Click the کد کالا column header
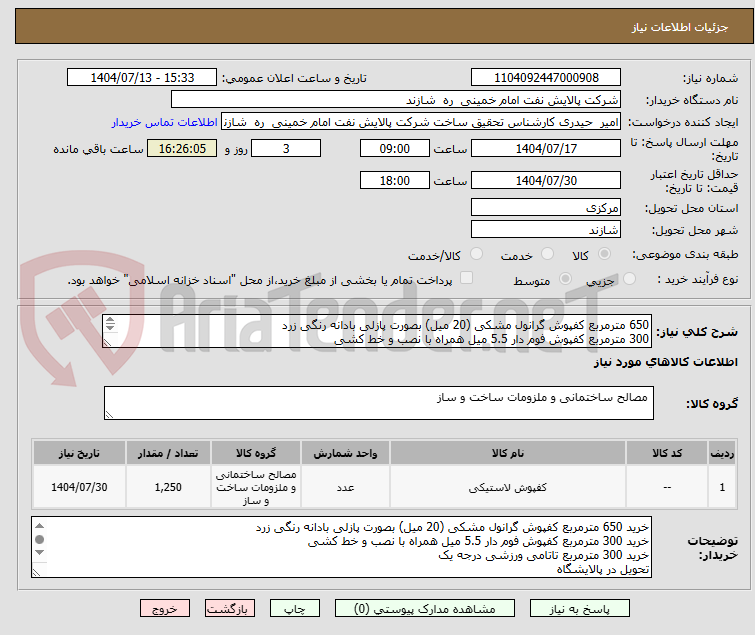 coord(667,453)
